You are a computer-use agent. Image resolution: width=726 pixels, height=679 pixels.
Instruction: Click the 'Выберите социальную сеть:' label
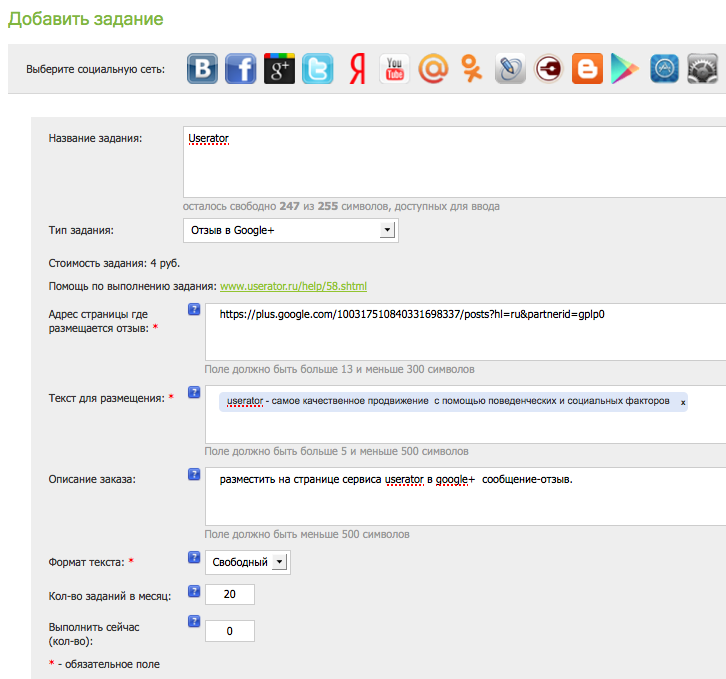(95, 69)
